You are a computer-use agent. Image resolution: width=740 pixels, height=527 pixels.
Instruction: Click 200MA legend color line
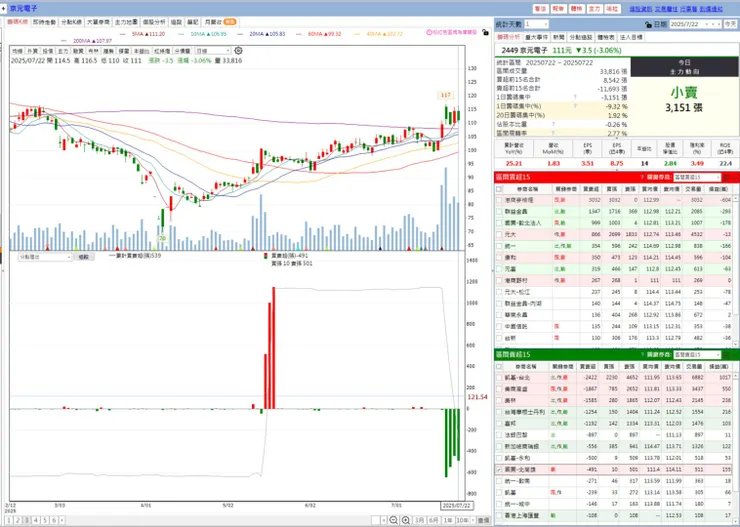tap(65, 41)
